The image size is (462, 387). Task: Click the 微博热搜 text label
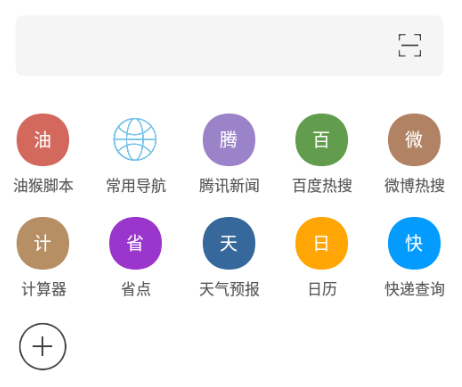coord(415,186)
